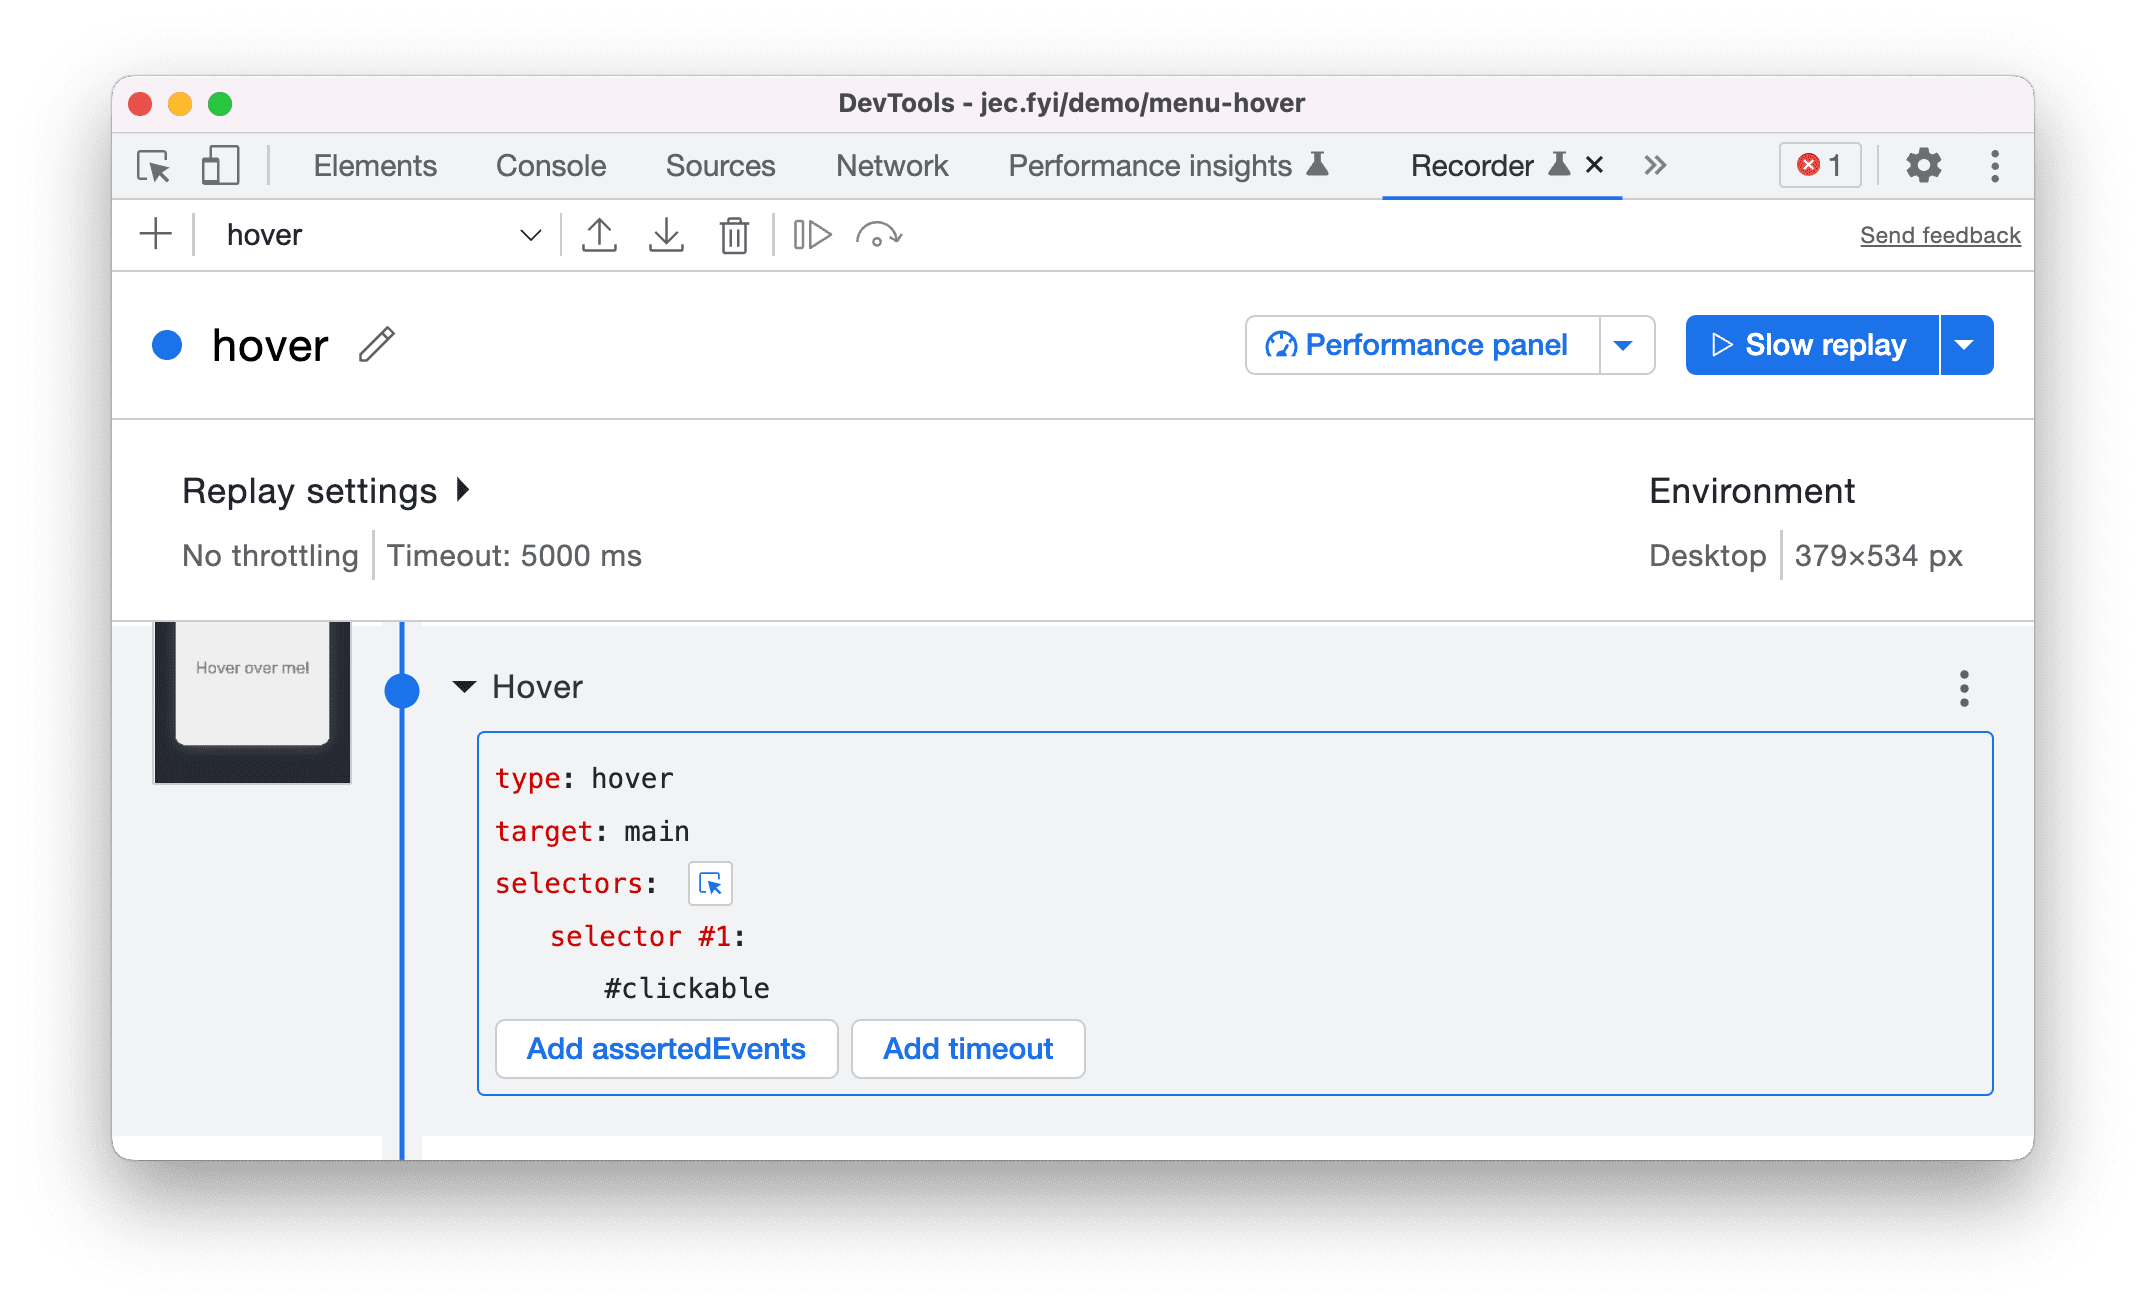Click the download/import recording icon
2146x1308 pixels.
pyautogui.click(x=667, y=233)
